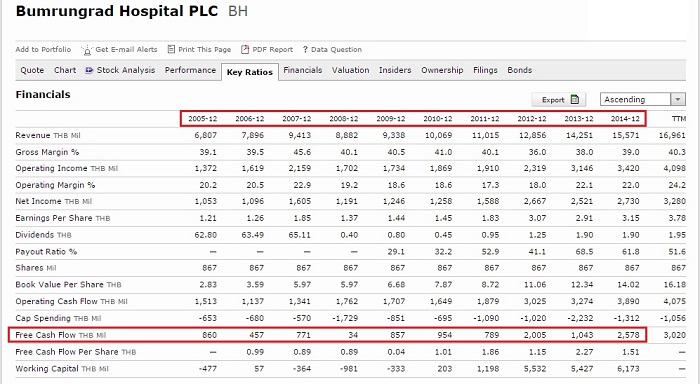Image resolution: width=700 pixels, height=384 pixels.
Task: Click the Get E-mail Alerts bell icon
Action: [x=87, y=50]
